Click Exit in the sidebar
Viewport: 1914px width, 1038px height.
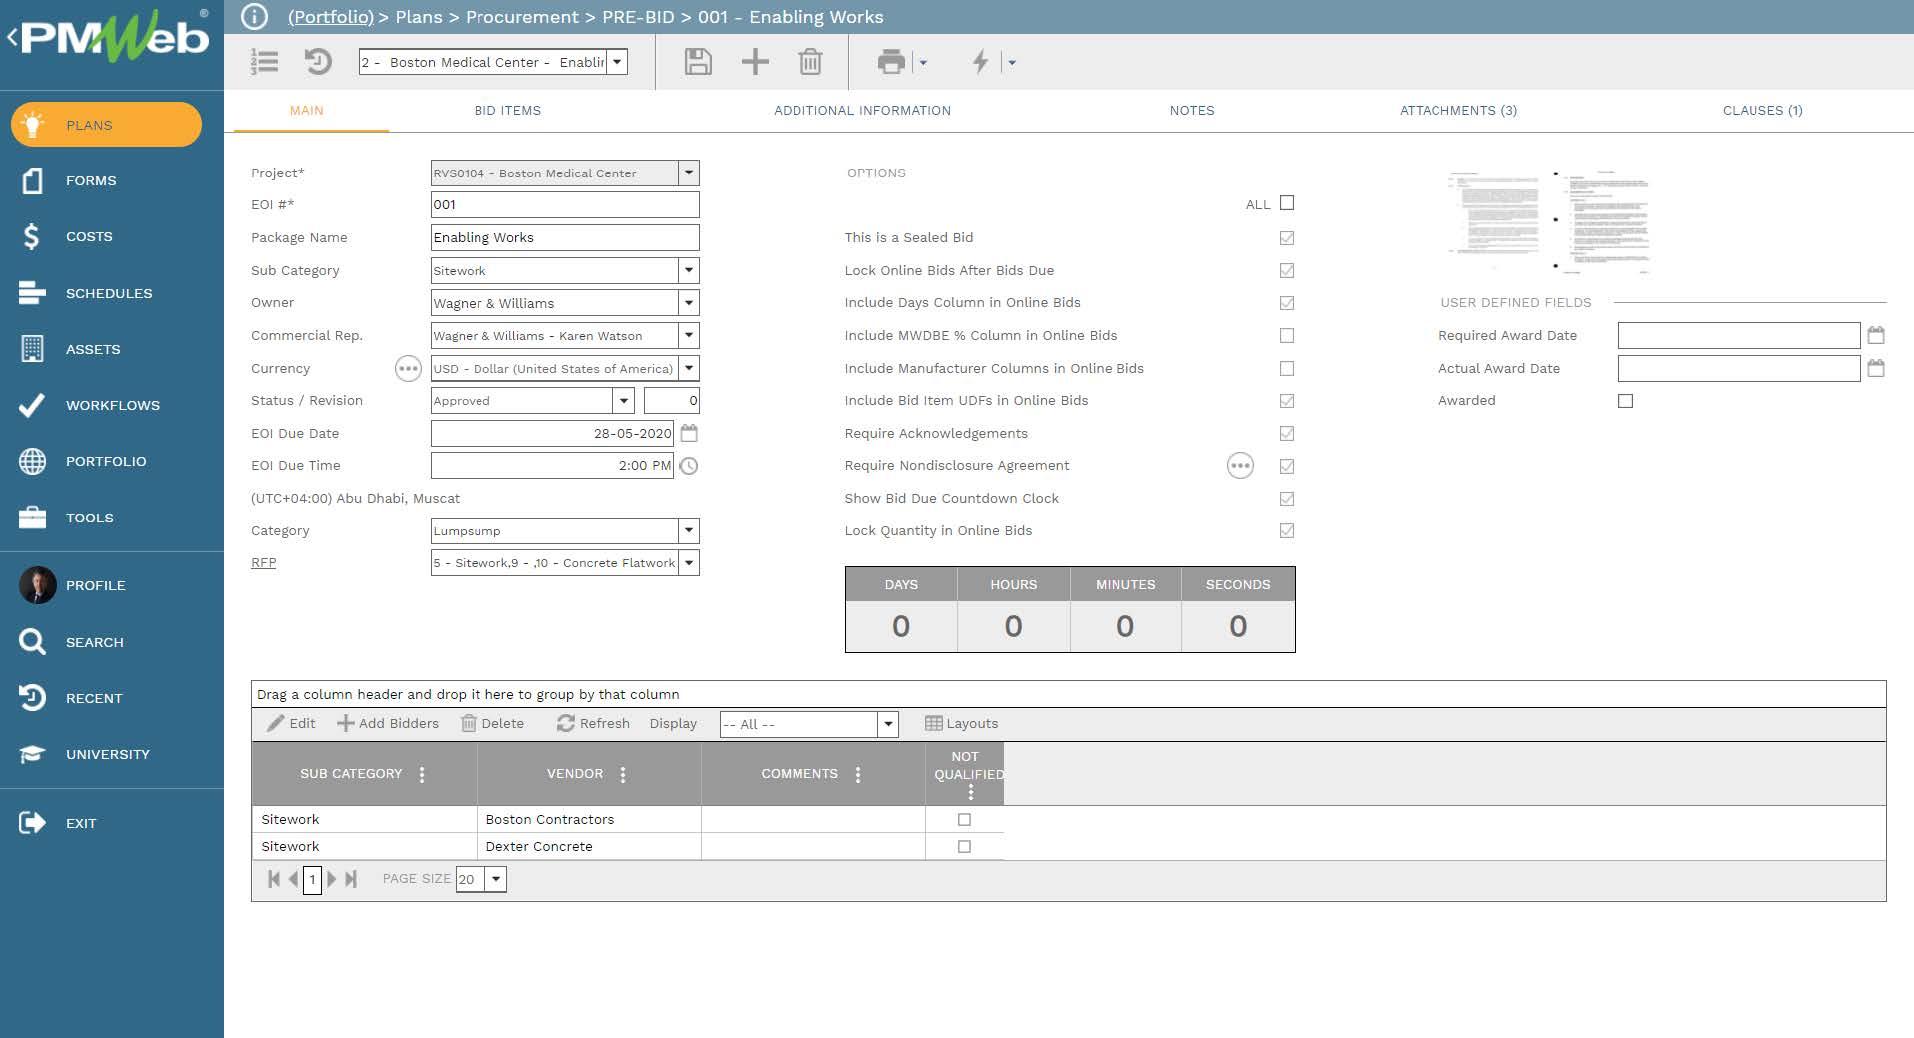(81, 823)
